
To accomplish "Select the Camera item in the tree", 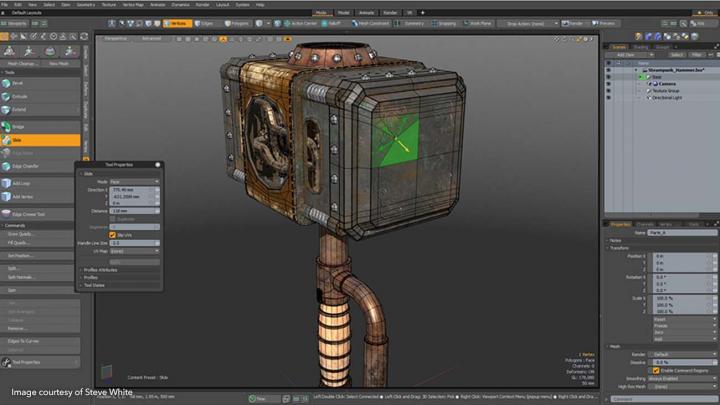I will pos(667,84).
